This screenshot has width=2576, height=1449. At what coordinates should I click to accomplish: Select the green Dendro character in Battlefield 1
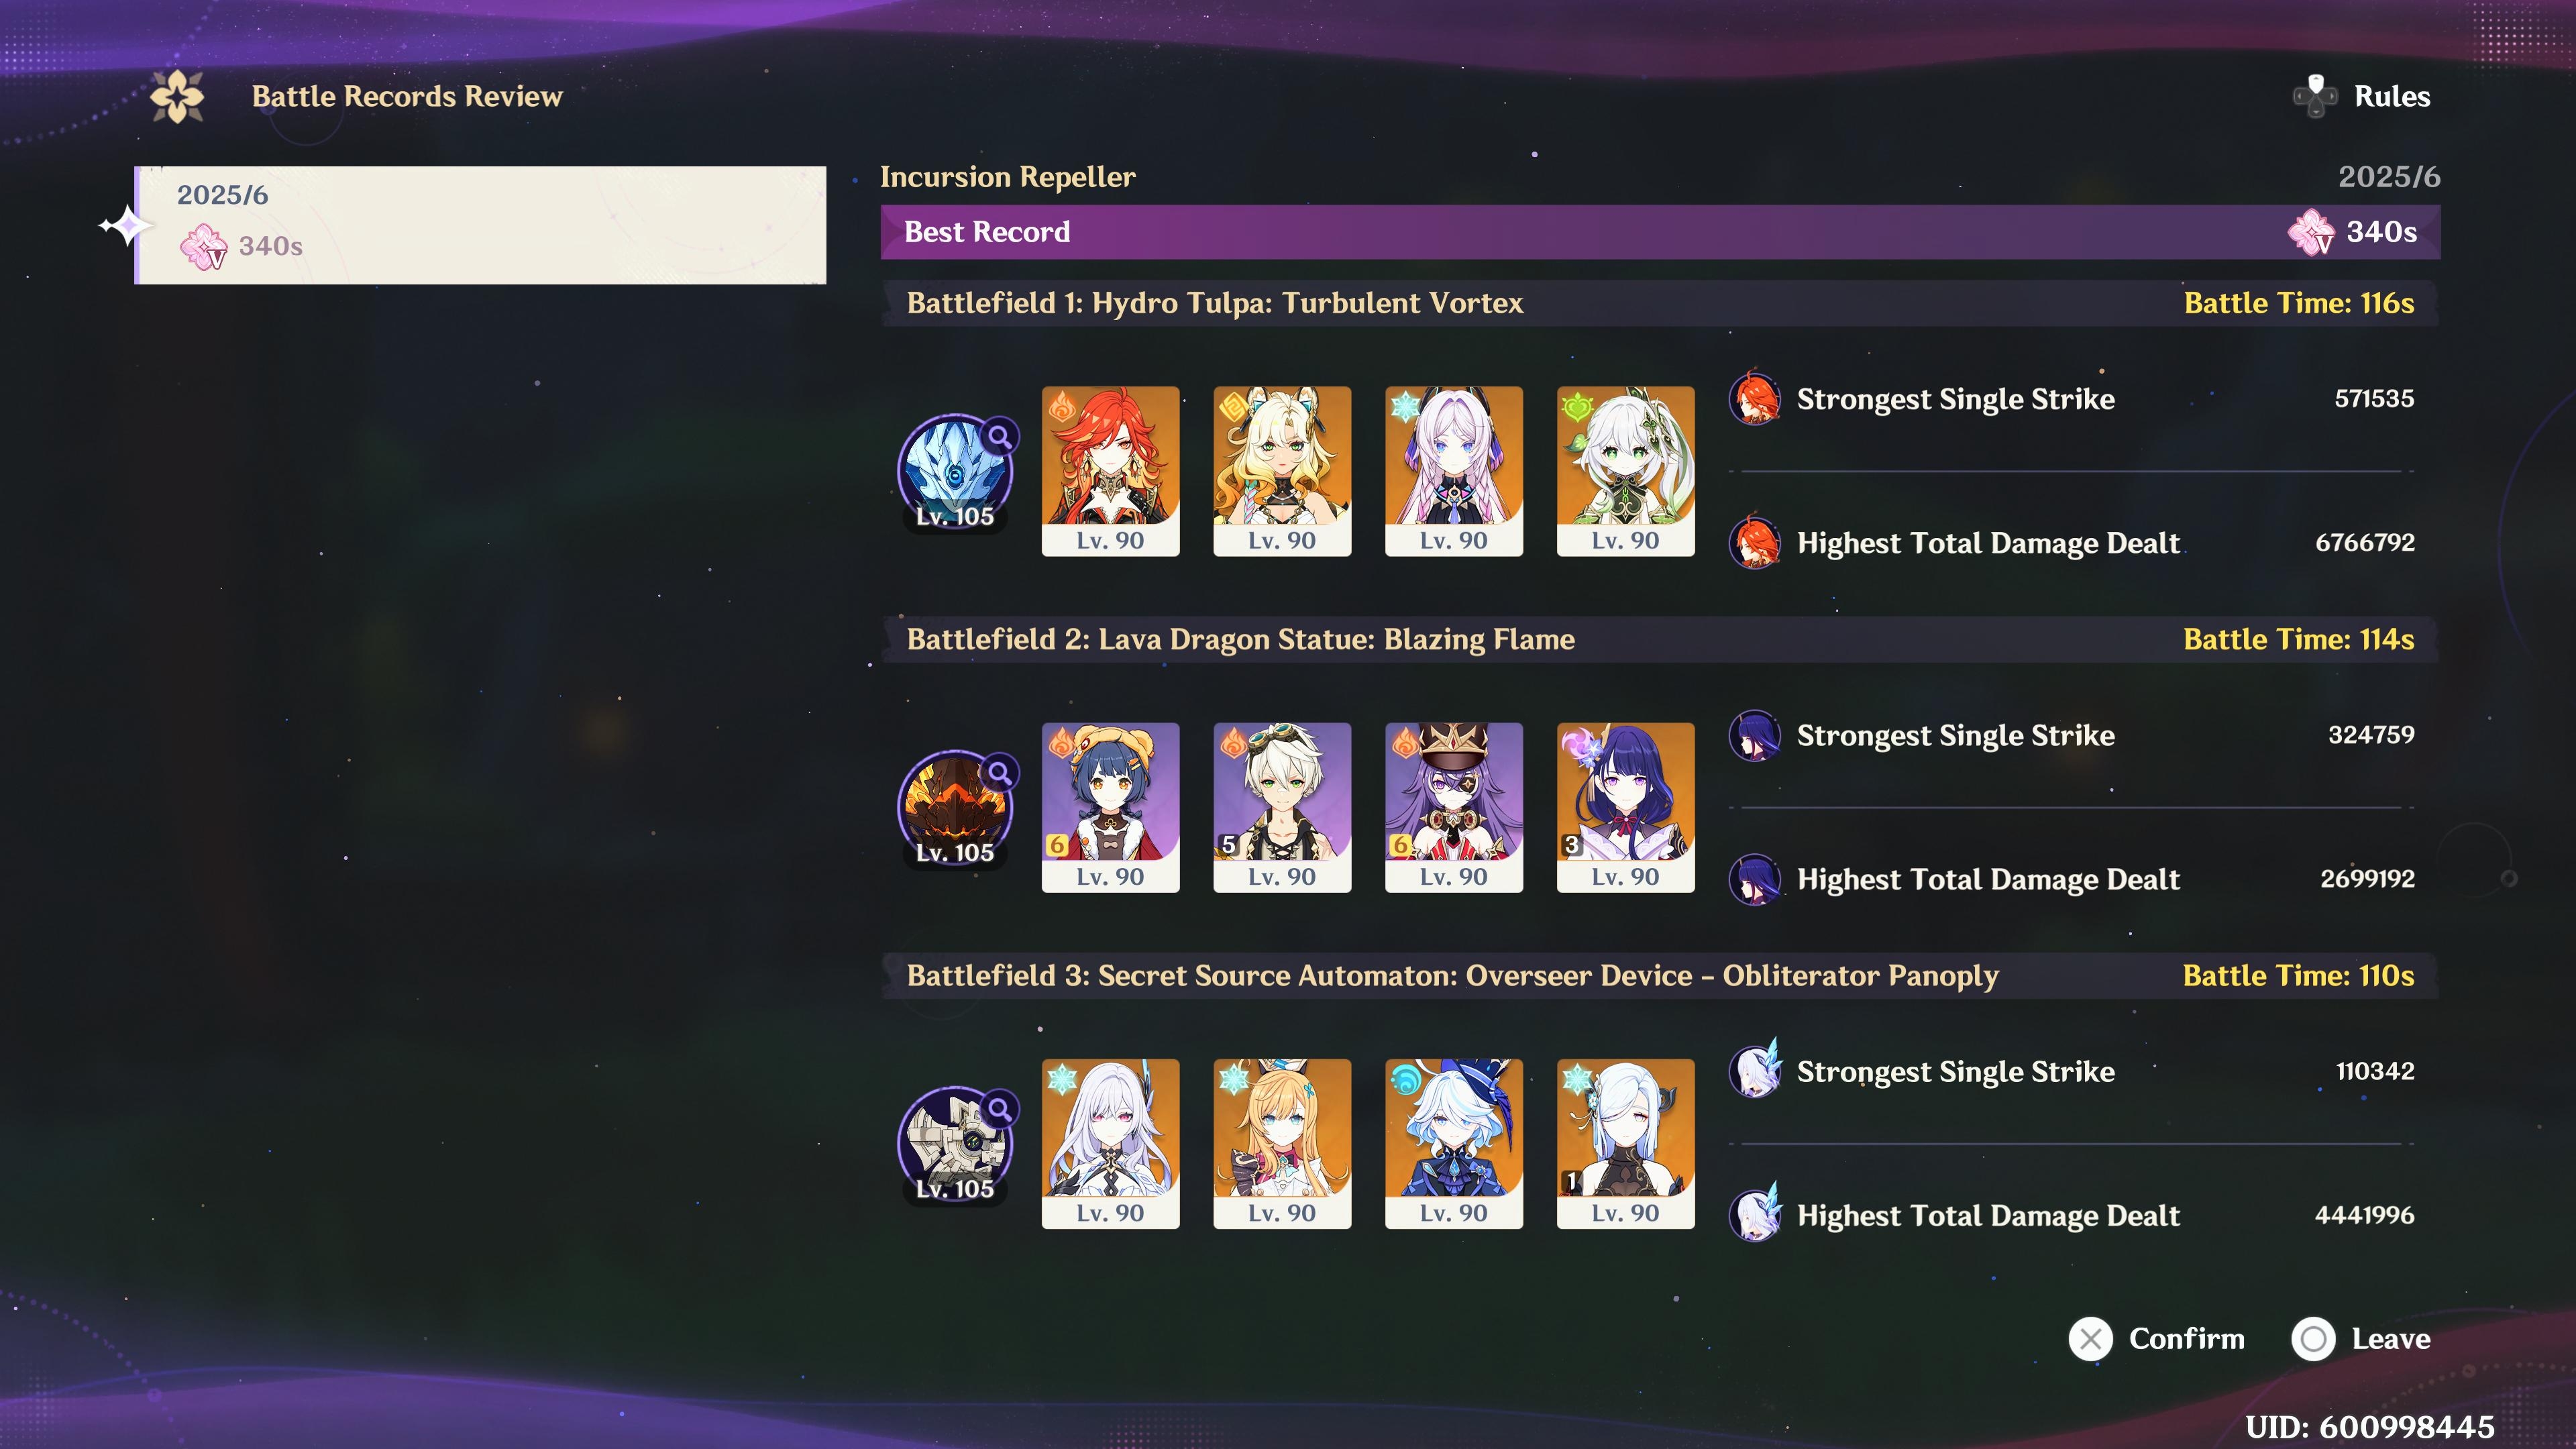(x=1625, y=471)
